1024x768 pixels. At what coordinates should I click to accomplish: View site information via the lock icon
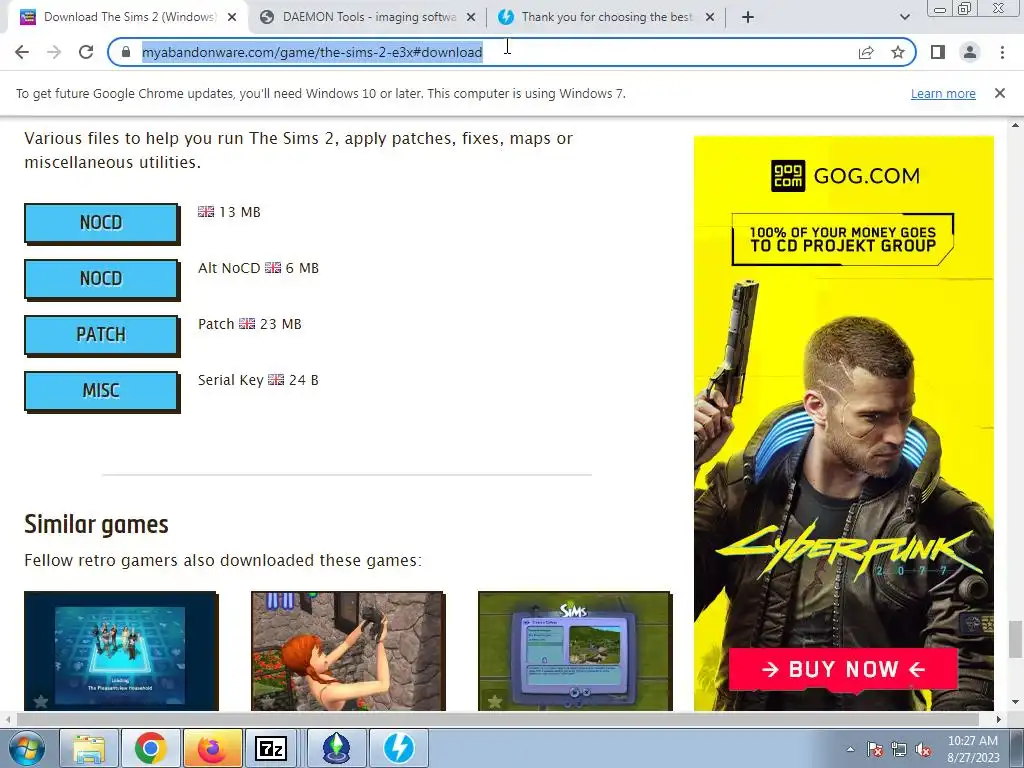[126, 52]
